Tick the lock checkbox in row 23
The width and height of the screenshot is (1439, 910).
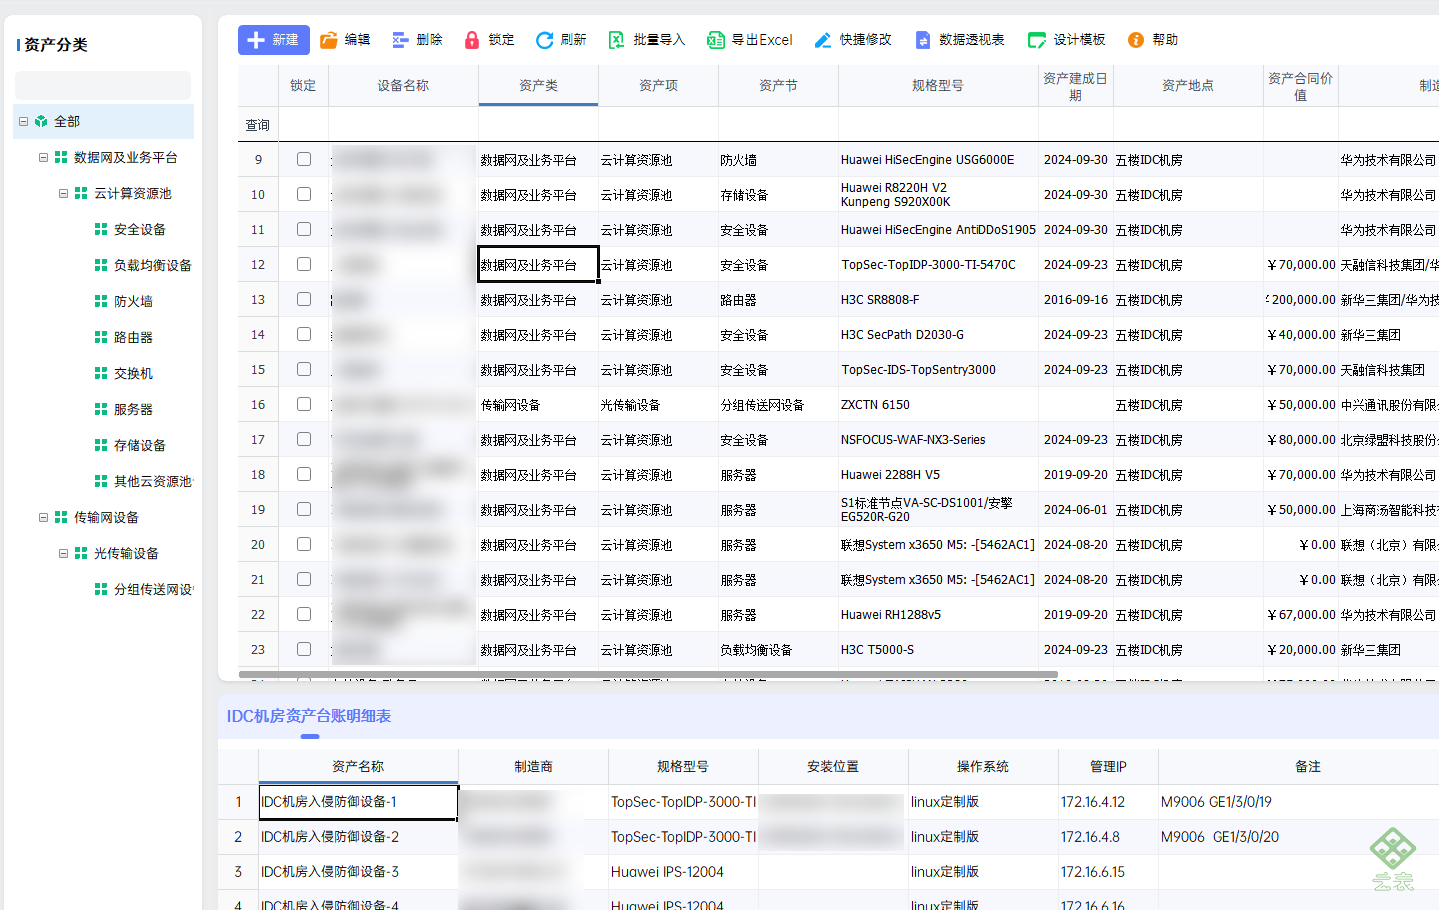coord(304,649)
